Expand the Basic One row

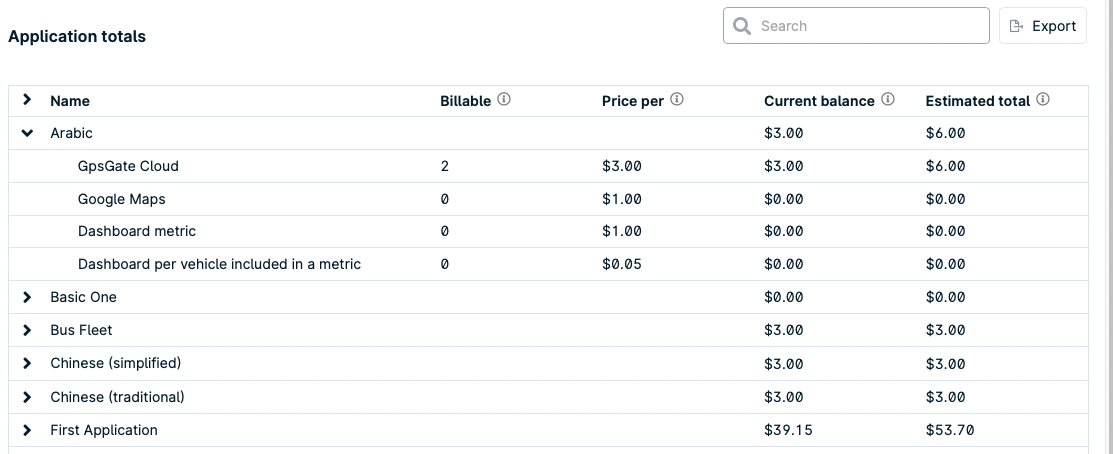[x=27, y=297]
